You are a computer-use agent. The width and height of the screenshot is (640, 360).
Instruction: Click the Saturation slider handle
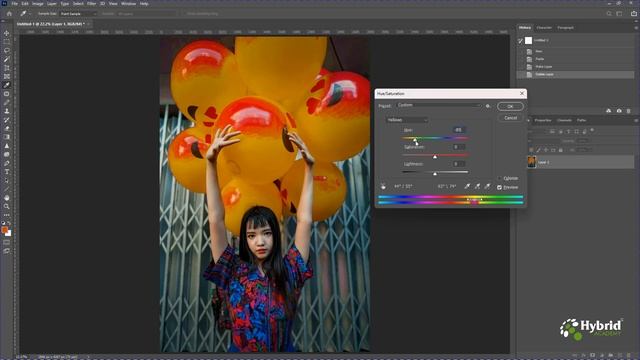(x=435, y=157)
